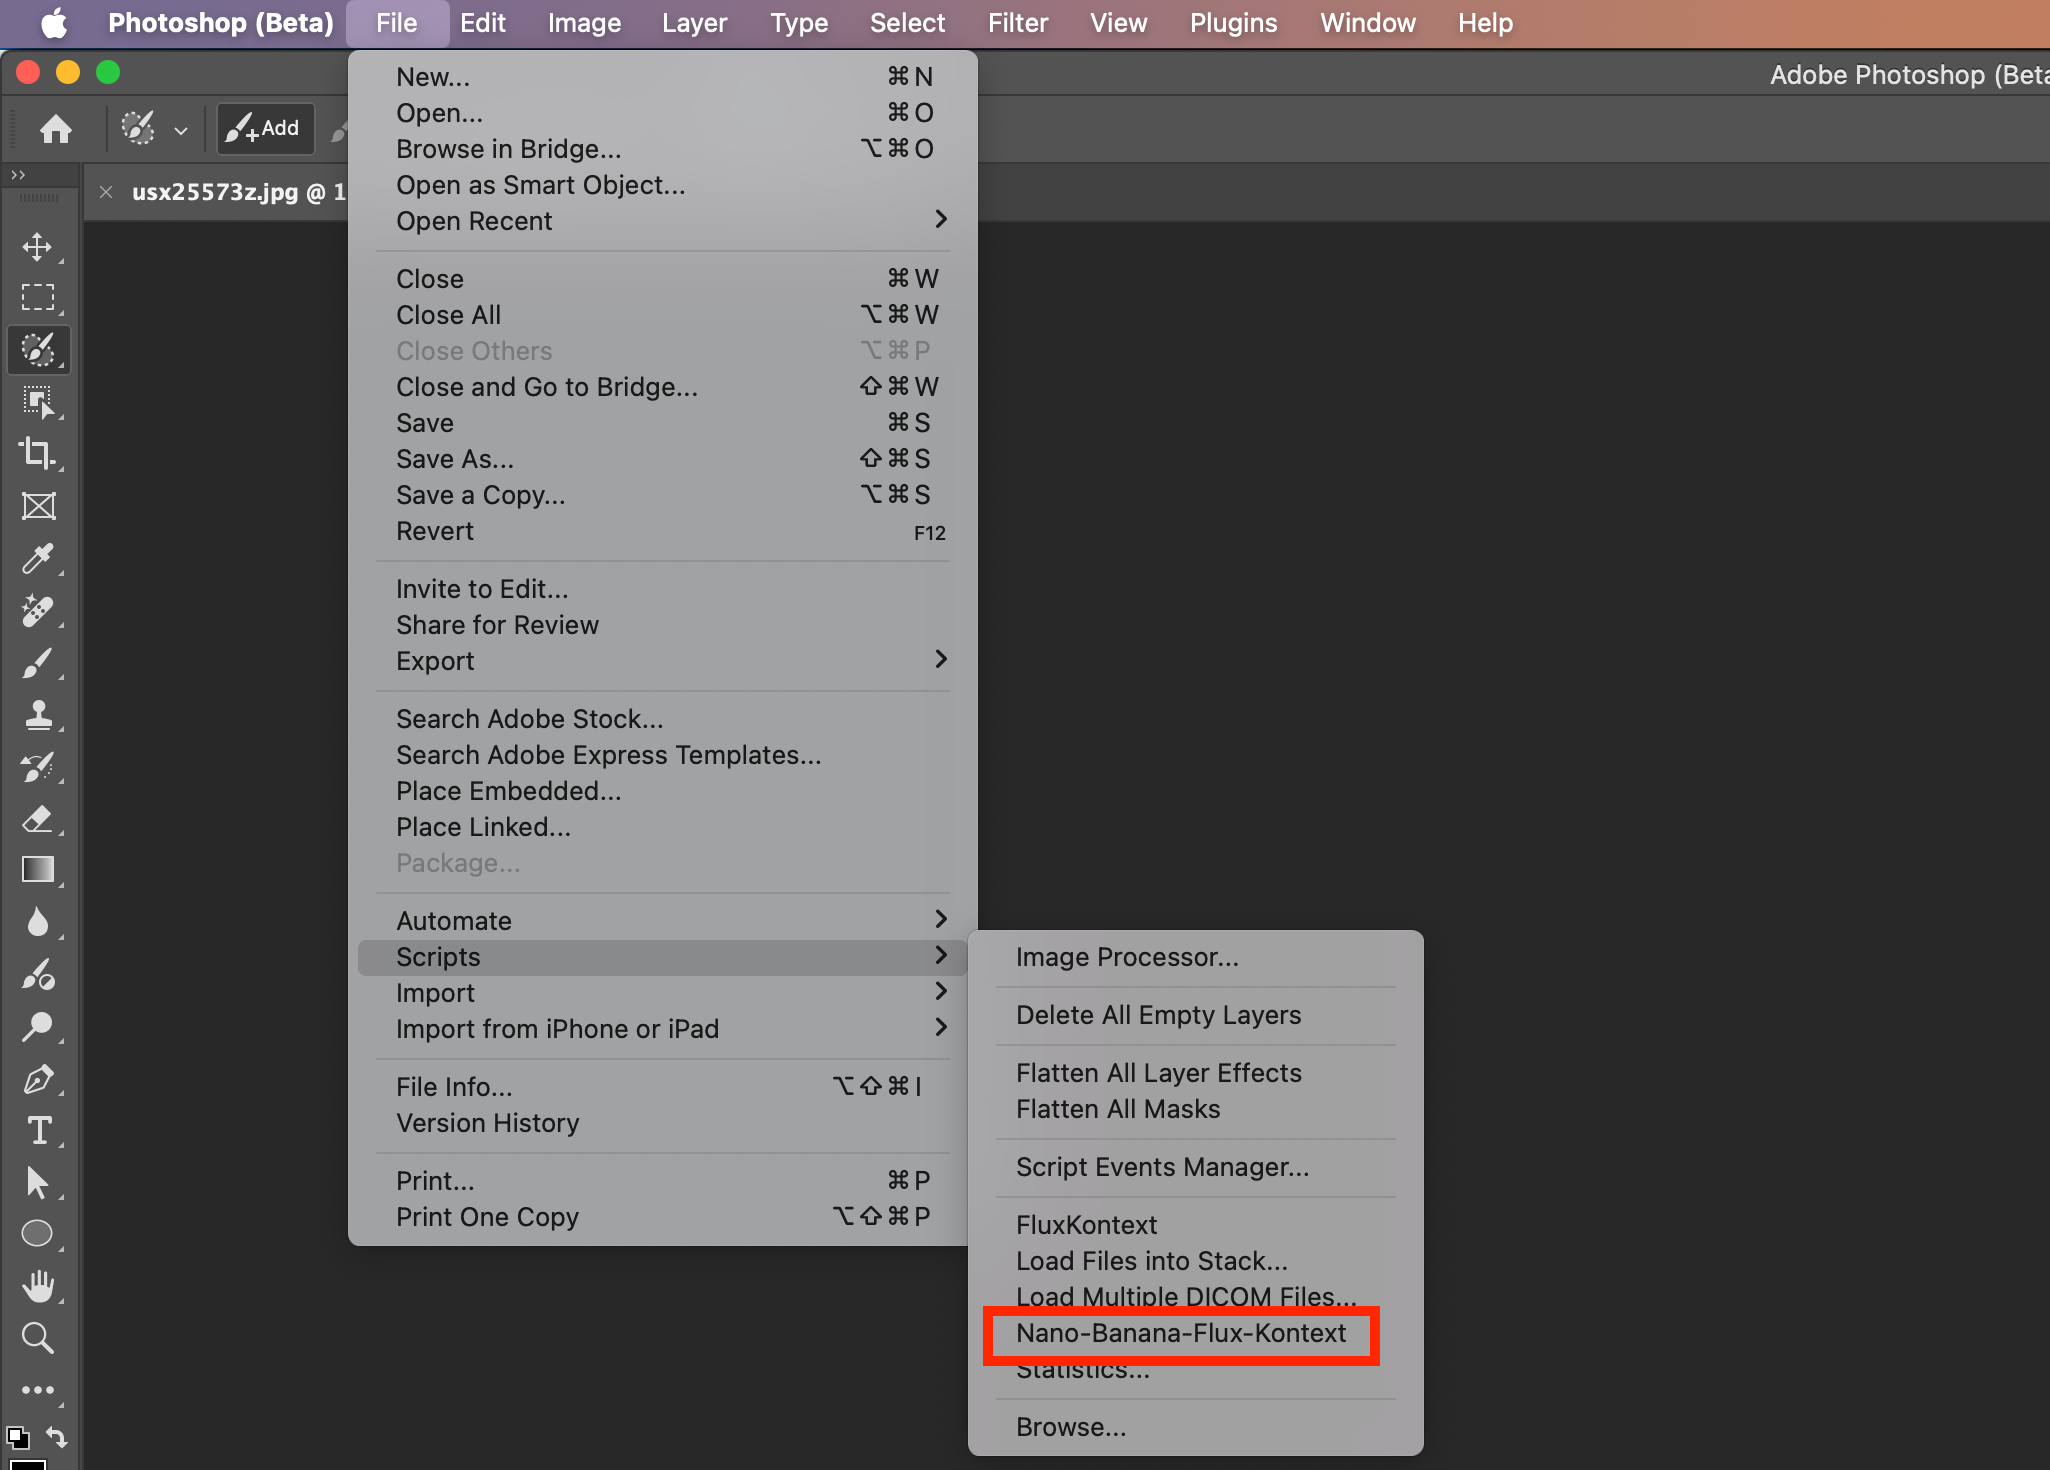Click the foreground color swatch
This screenshot has height=1470, width=2050.
(x=27, y=1463)
